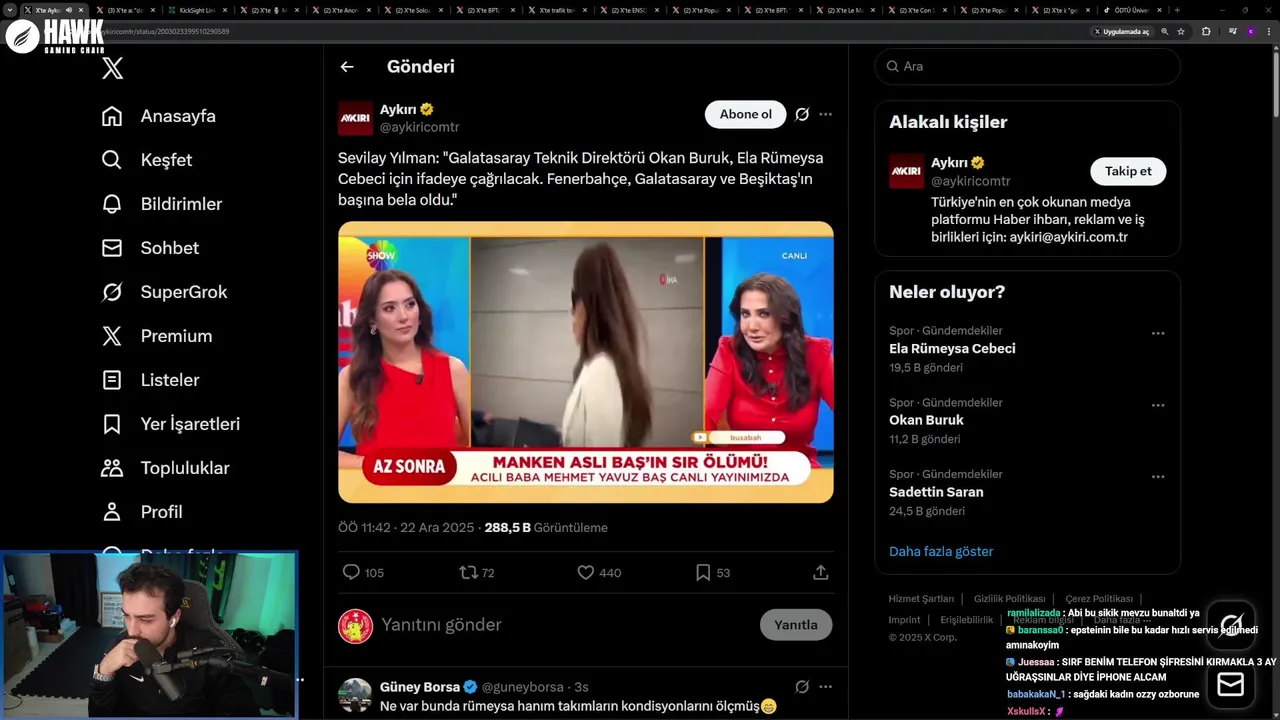Open the Anasayfa home page
The width and height of the screenshot is (1280, 720).
click(x=159, y=116)
